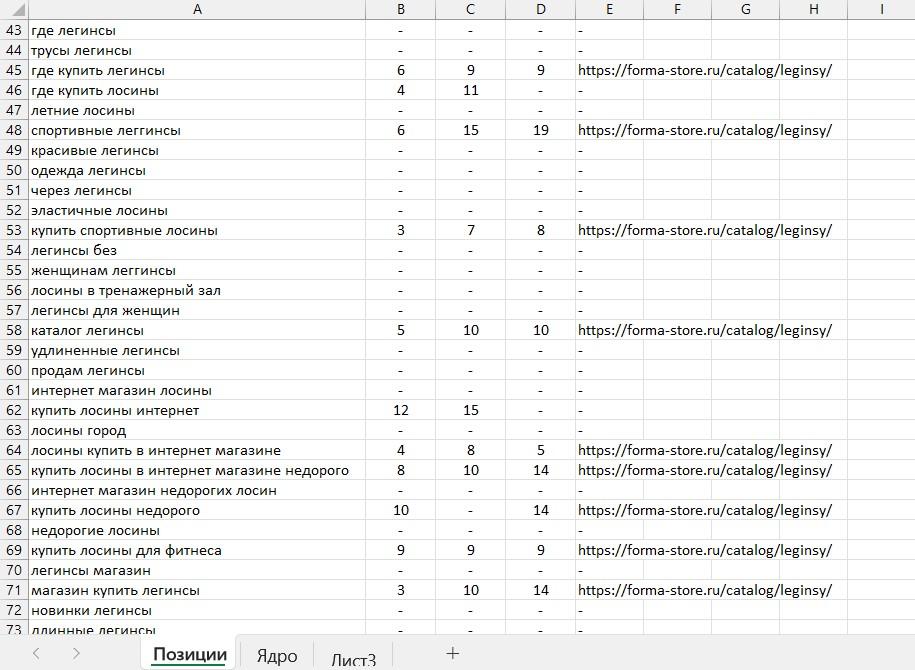Select cell 'лосины купить в интернет магазине'
915x670 pixels.
(x=197, y=451)
